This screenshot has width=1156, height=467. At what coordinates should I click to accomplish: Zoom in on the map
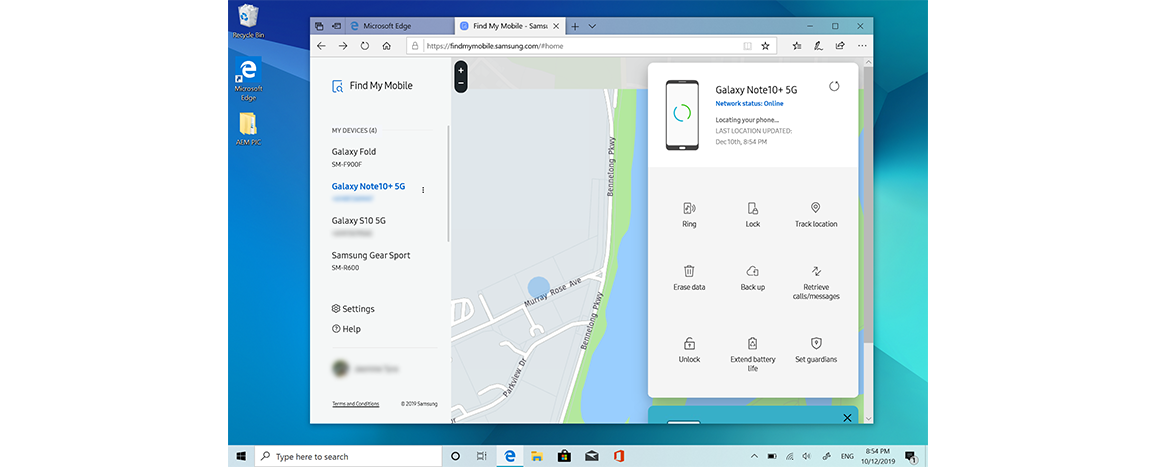pos(461,69)
